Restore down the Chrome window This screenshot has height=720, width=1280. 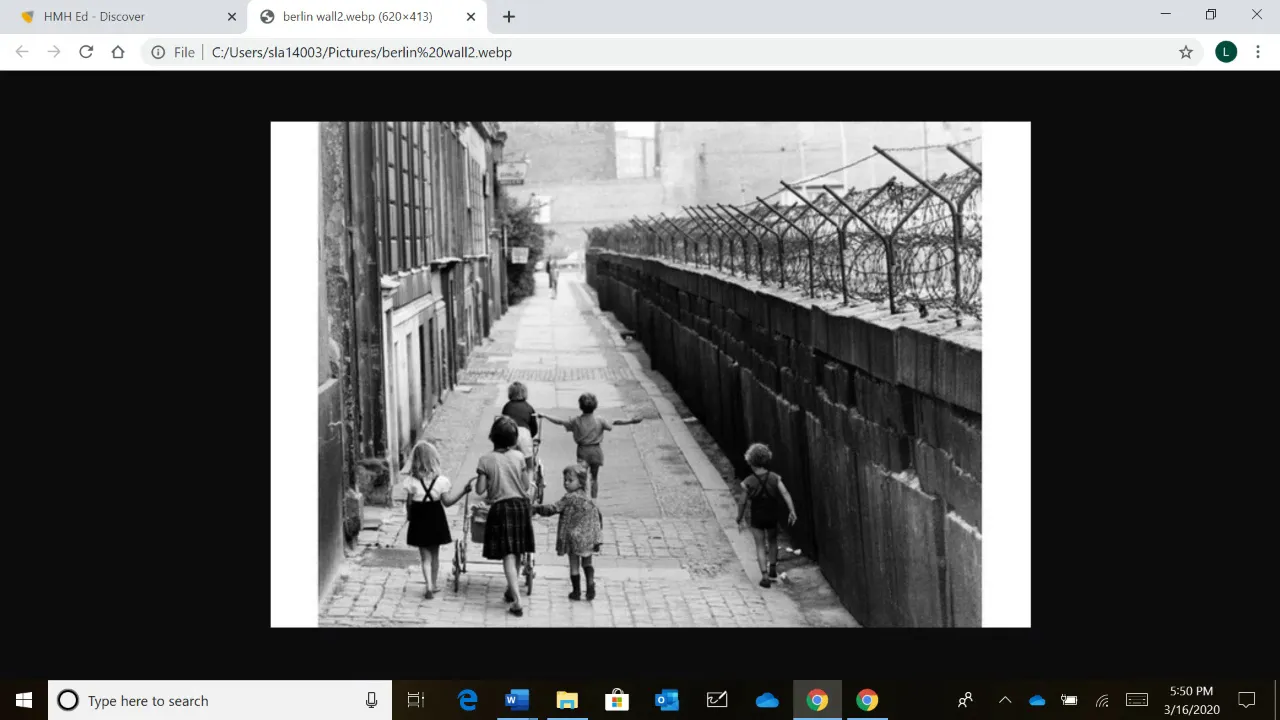[x=1211, y=14]
